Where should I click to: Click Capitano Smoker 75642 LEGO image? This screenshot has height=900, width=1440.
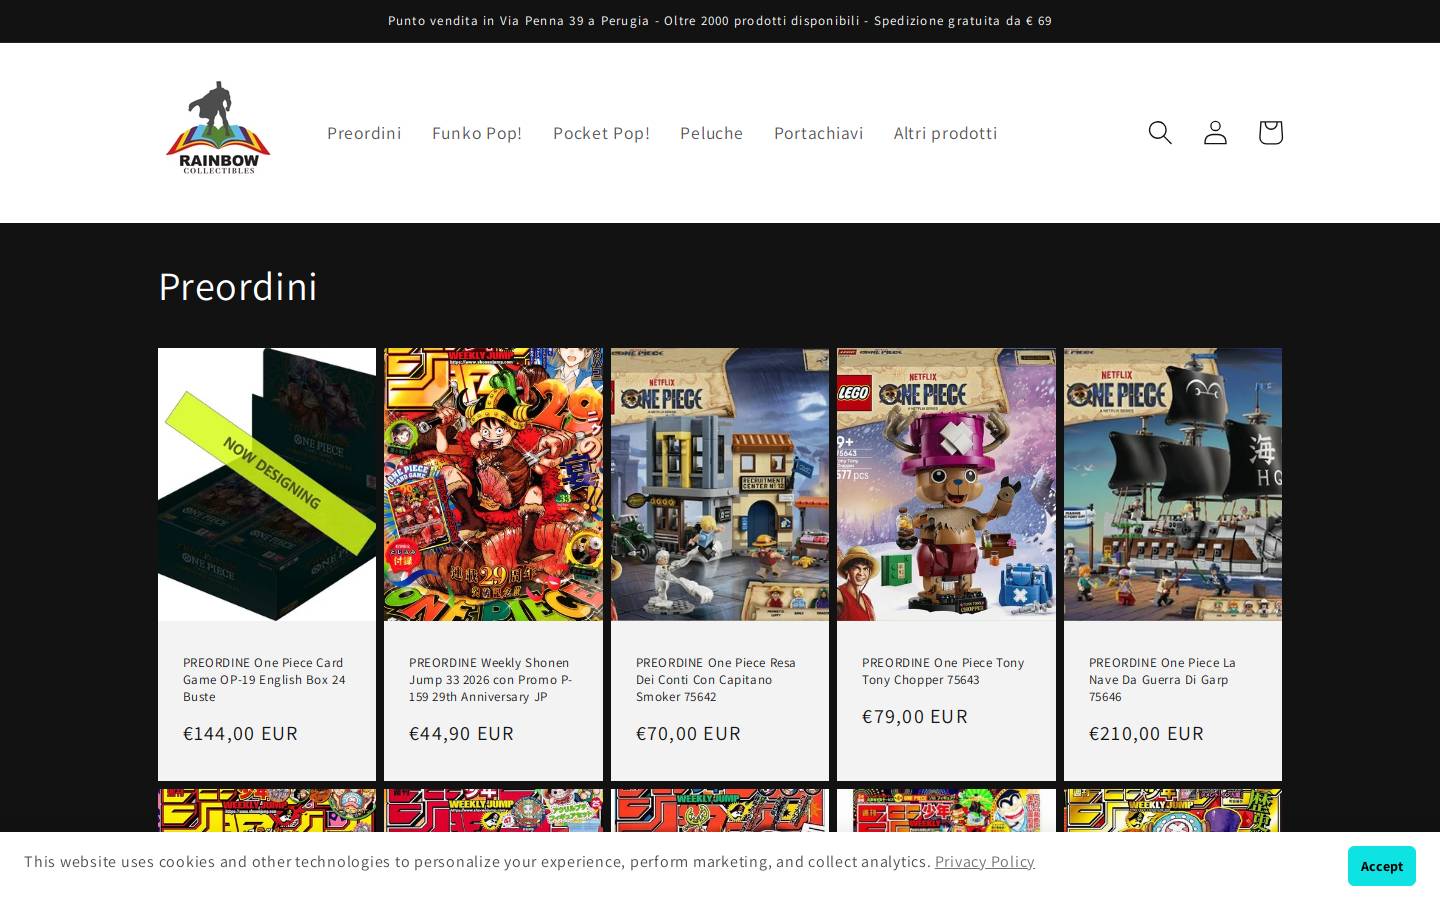(x=720, y=484)
